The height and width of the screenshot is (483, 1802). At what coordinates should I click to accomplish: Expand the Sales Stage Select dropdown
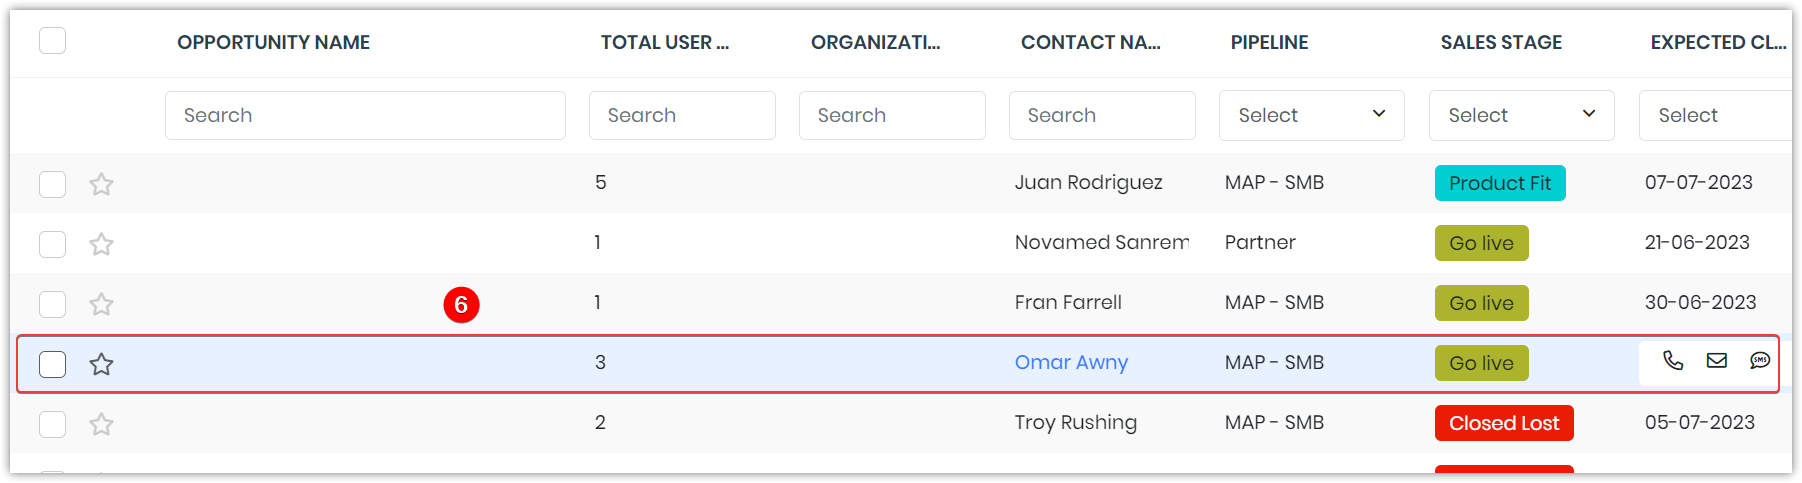pyautogui.click(x=1521, y=115)
